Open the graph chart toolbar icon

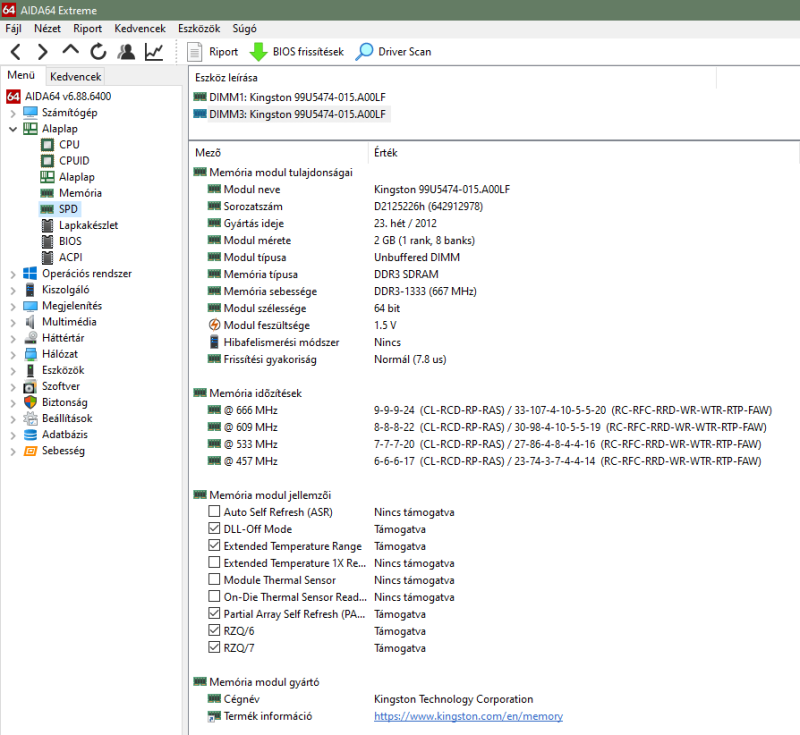(x=154, y=52)
